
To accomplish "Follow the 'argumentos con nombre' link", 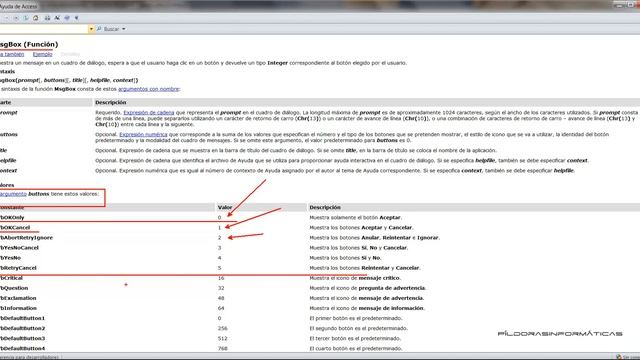I will pos(149,89).
